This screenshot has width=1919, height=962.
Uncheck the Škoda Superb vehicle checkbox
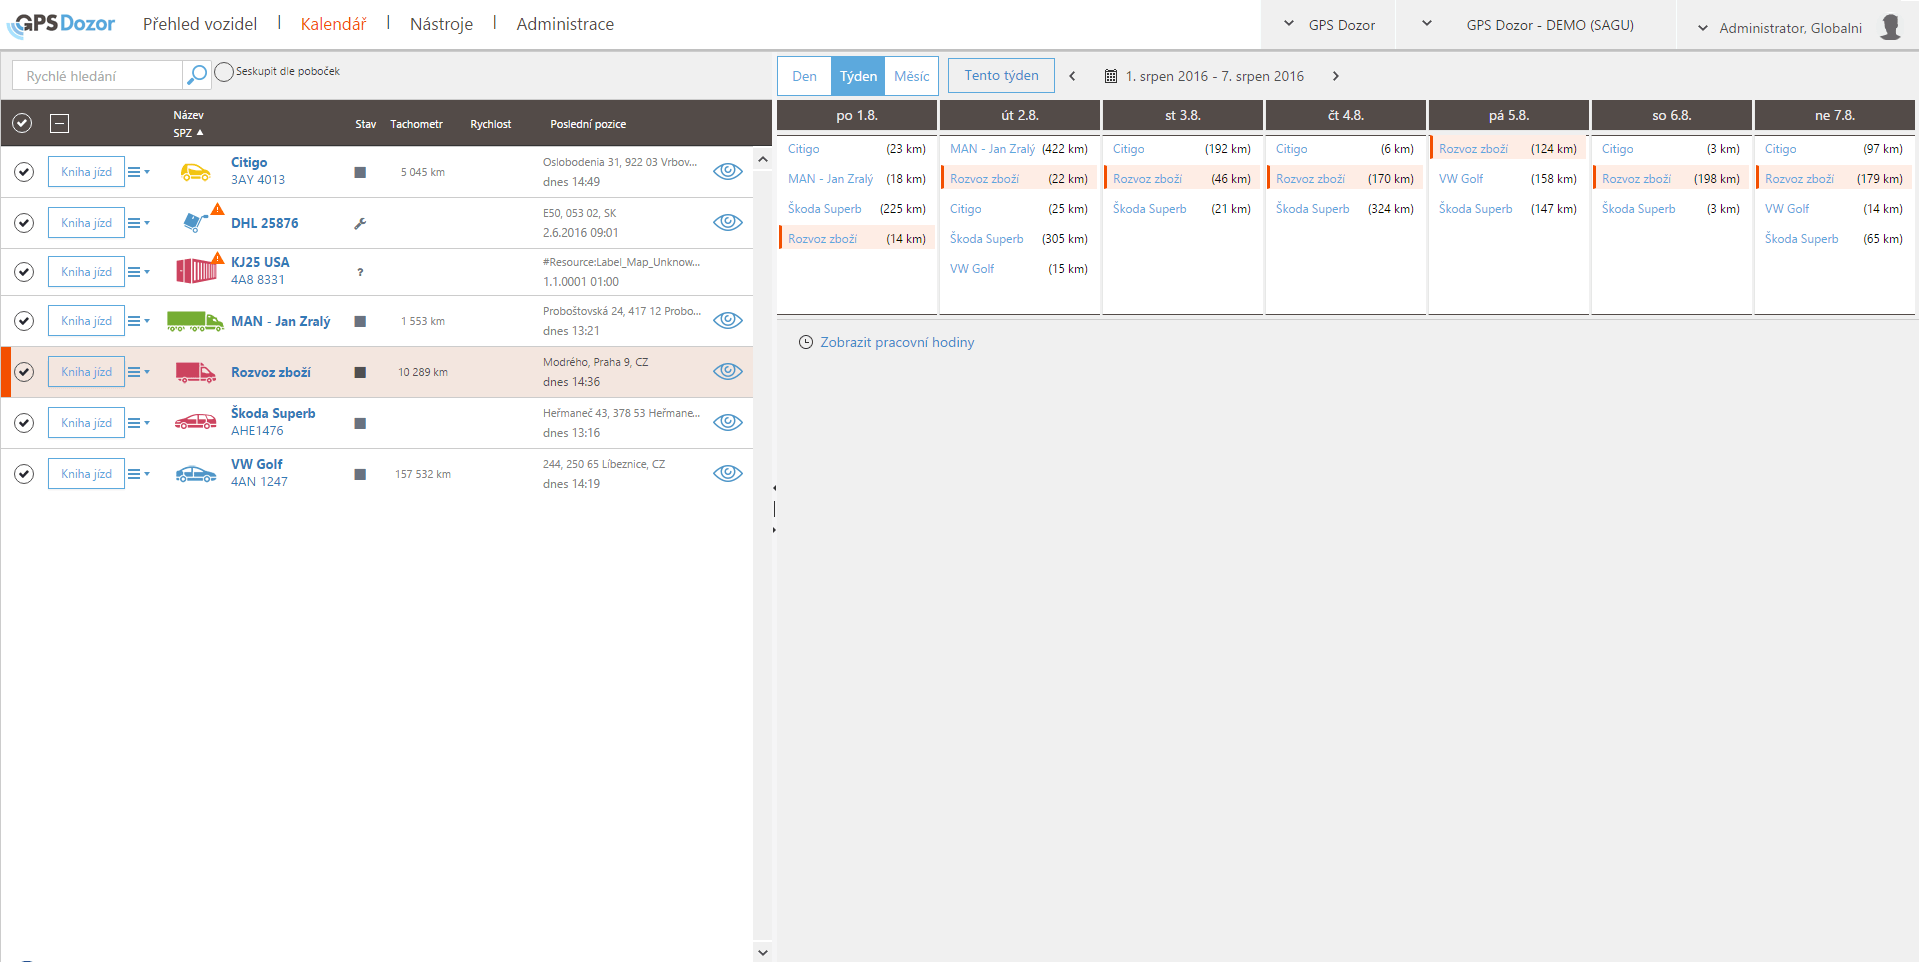click(x=24, y=423)
